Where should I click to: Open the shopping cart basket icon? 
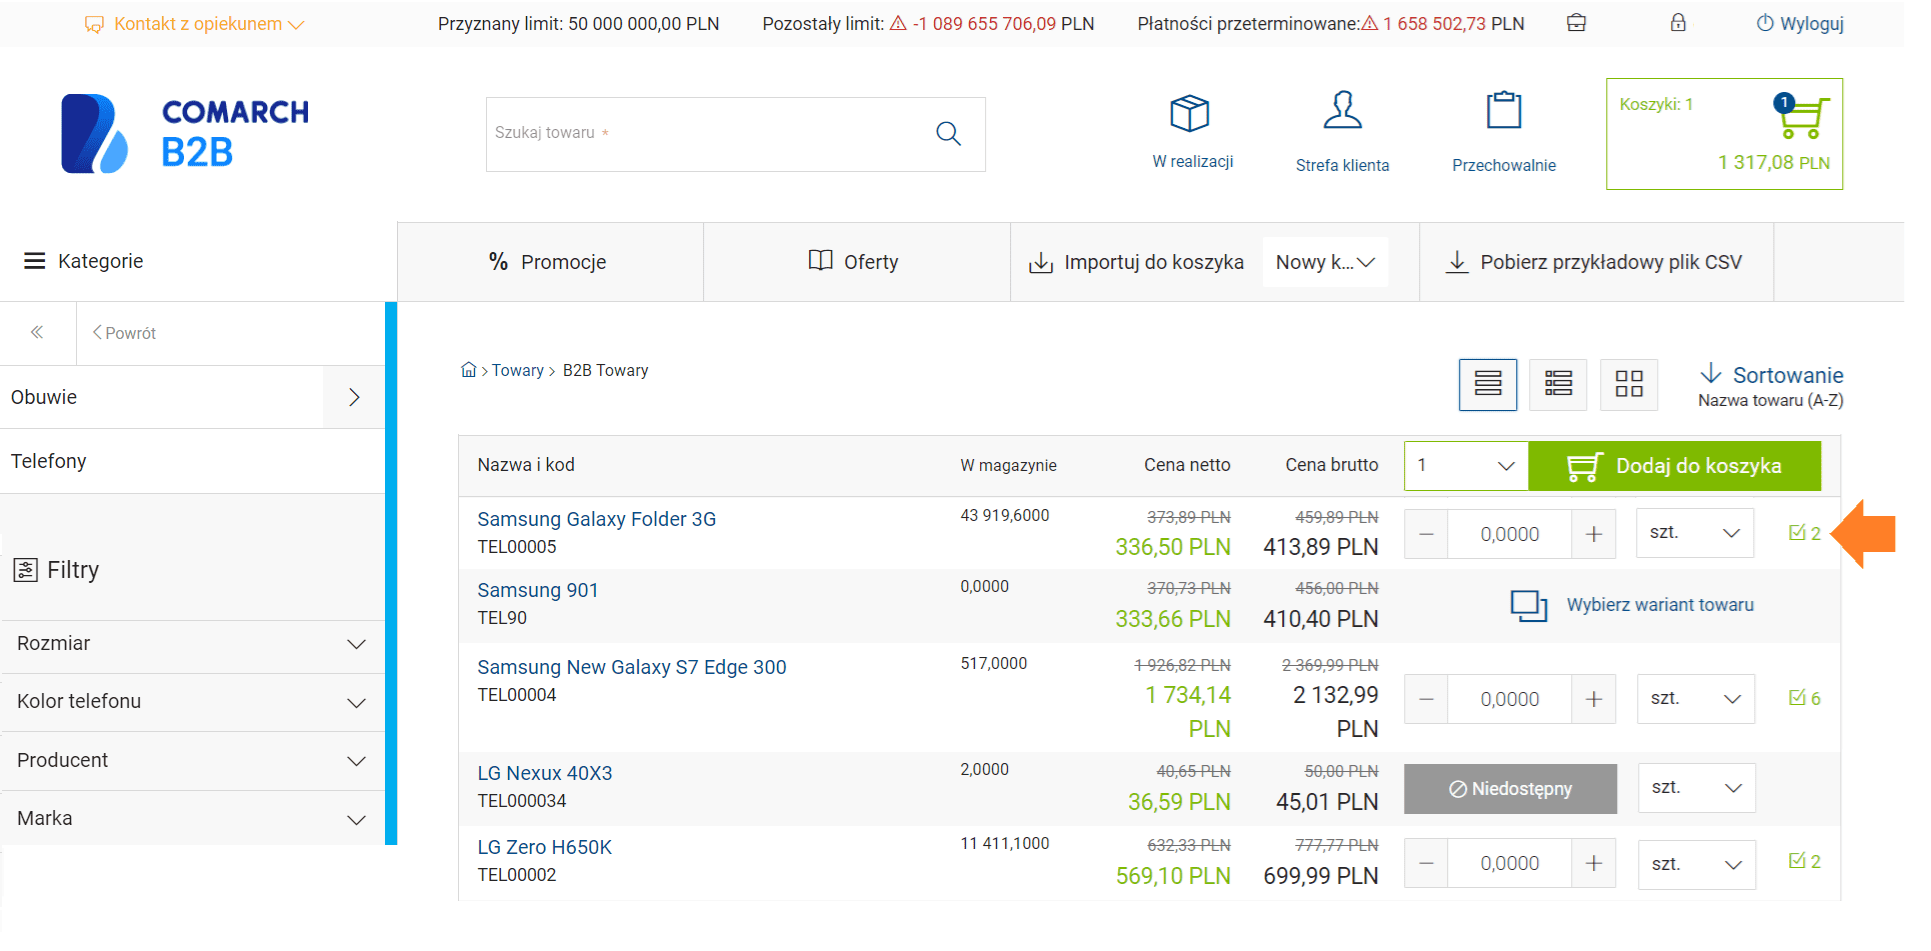[1803, 118]
